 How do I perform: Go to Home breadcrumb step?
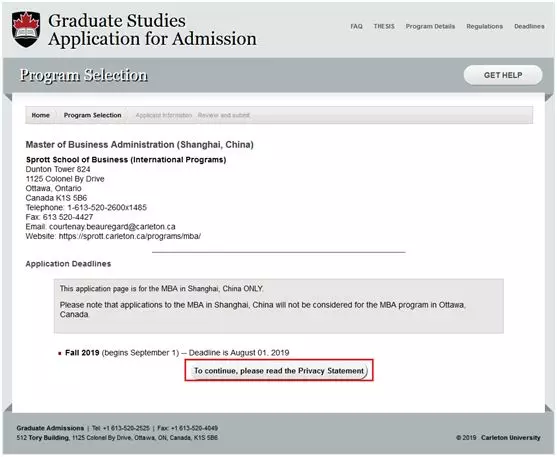40,115
